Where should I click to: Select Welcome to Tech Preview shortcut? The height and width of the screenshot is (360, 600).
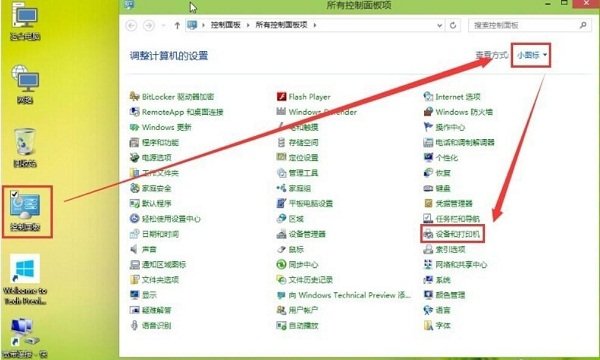25,279
